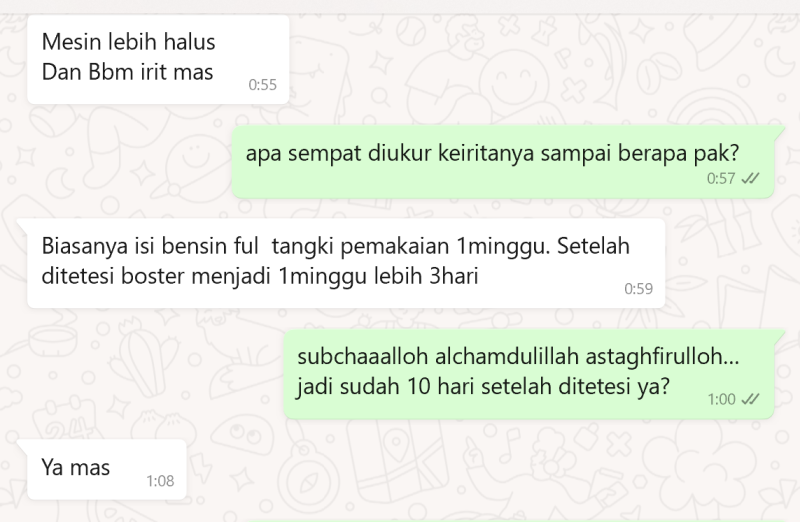Click the 0:57 timestamp on outgoing message

[720, 179]
